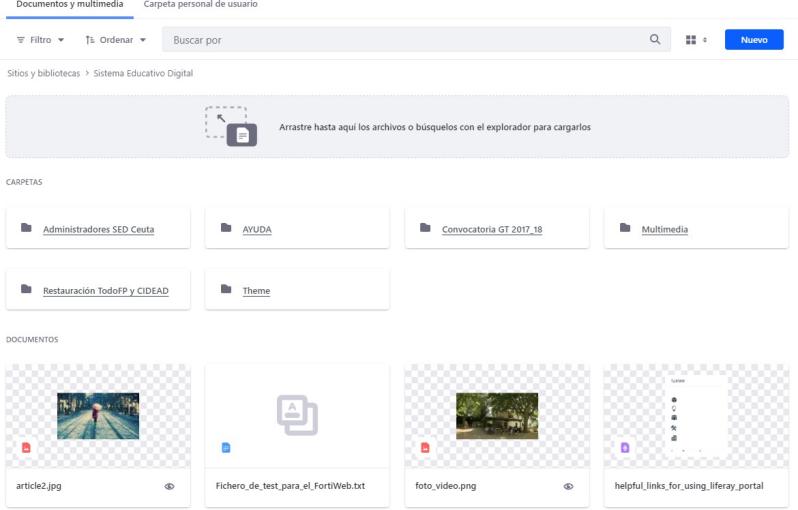Click into the Buscar por search field

pos(407,40)
